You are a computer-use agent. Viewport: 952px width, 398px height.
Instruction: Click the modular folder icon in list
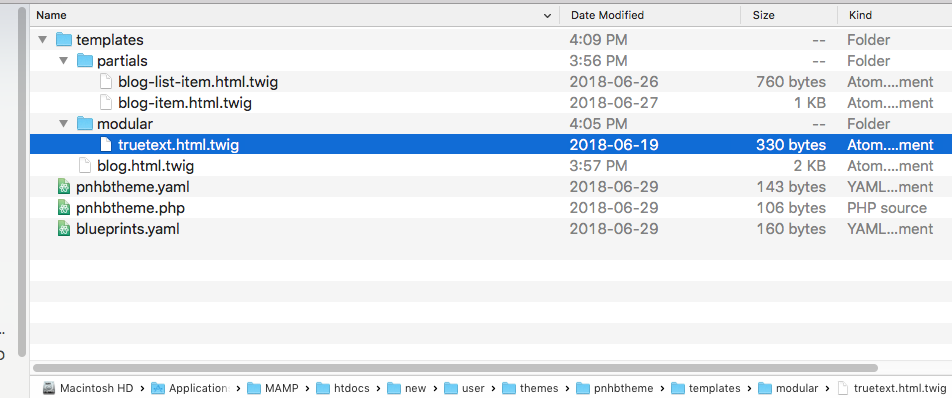(x=85, y=124)
